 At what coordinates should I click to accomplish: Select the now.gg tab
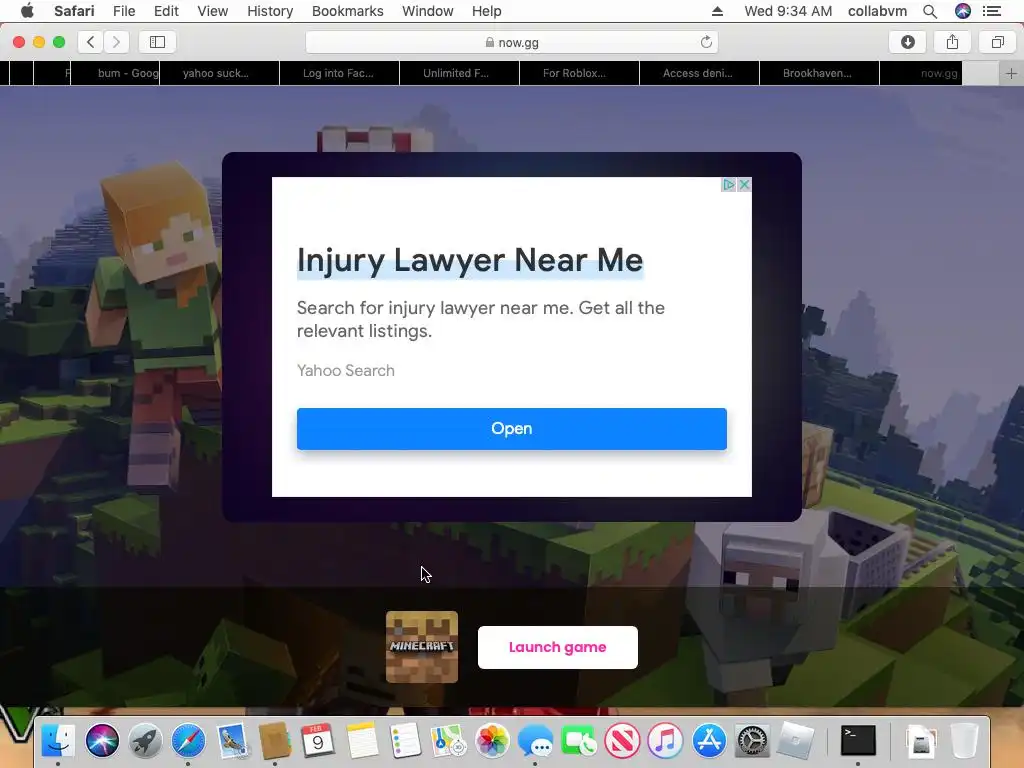[x=939, y=73]
